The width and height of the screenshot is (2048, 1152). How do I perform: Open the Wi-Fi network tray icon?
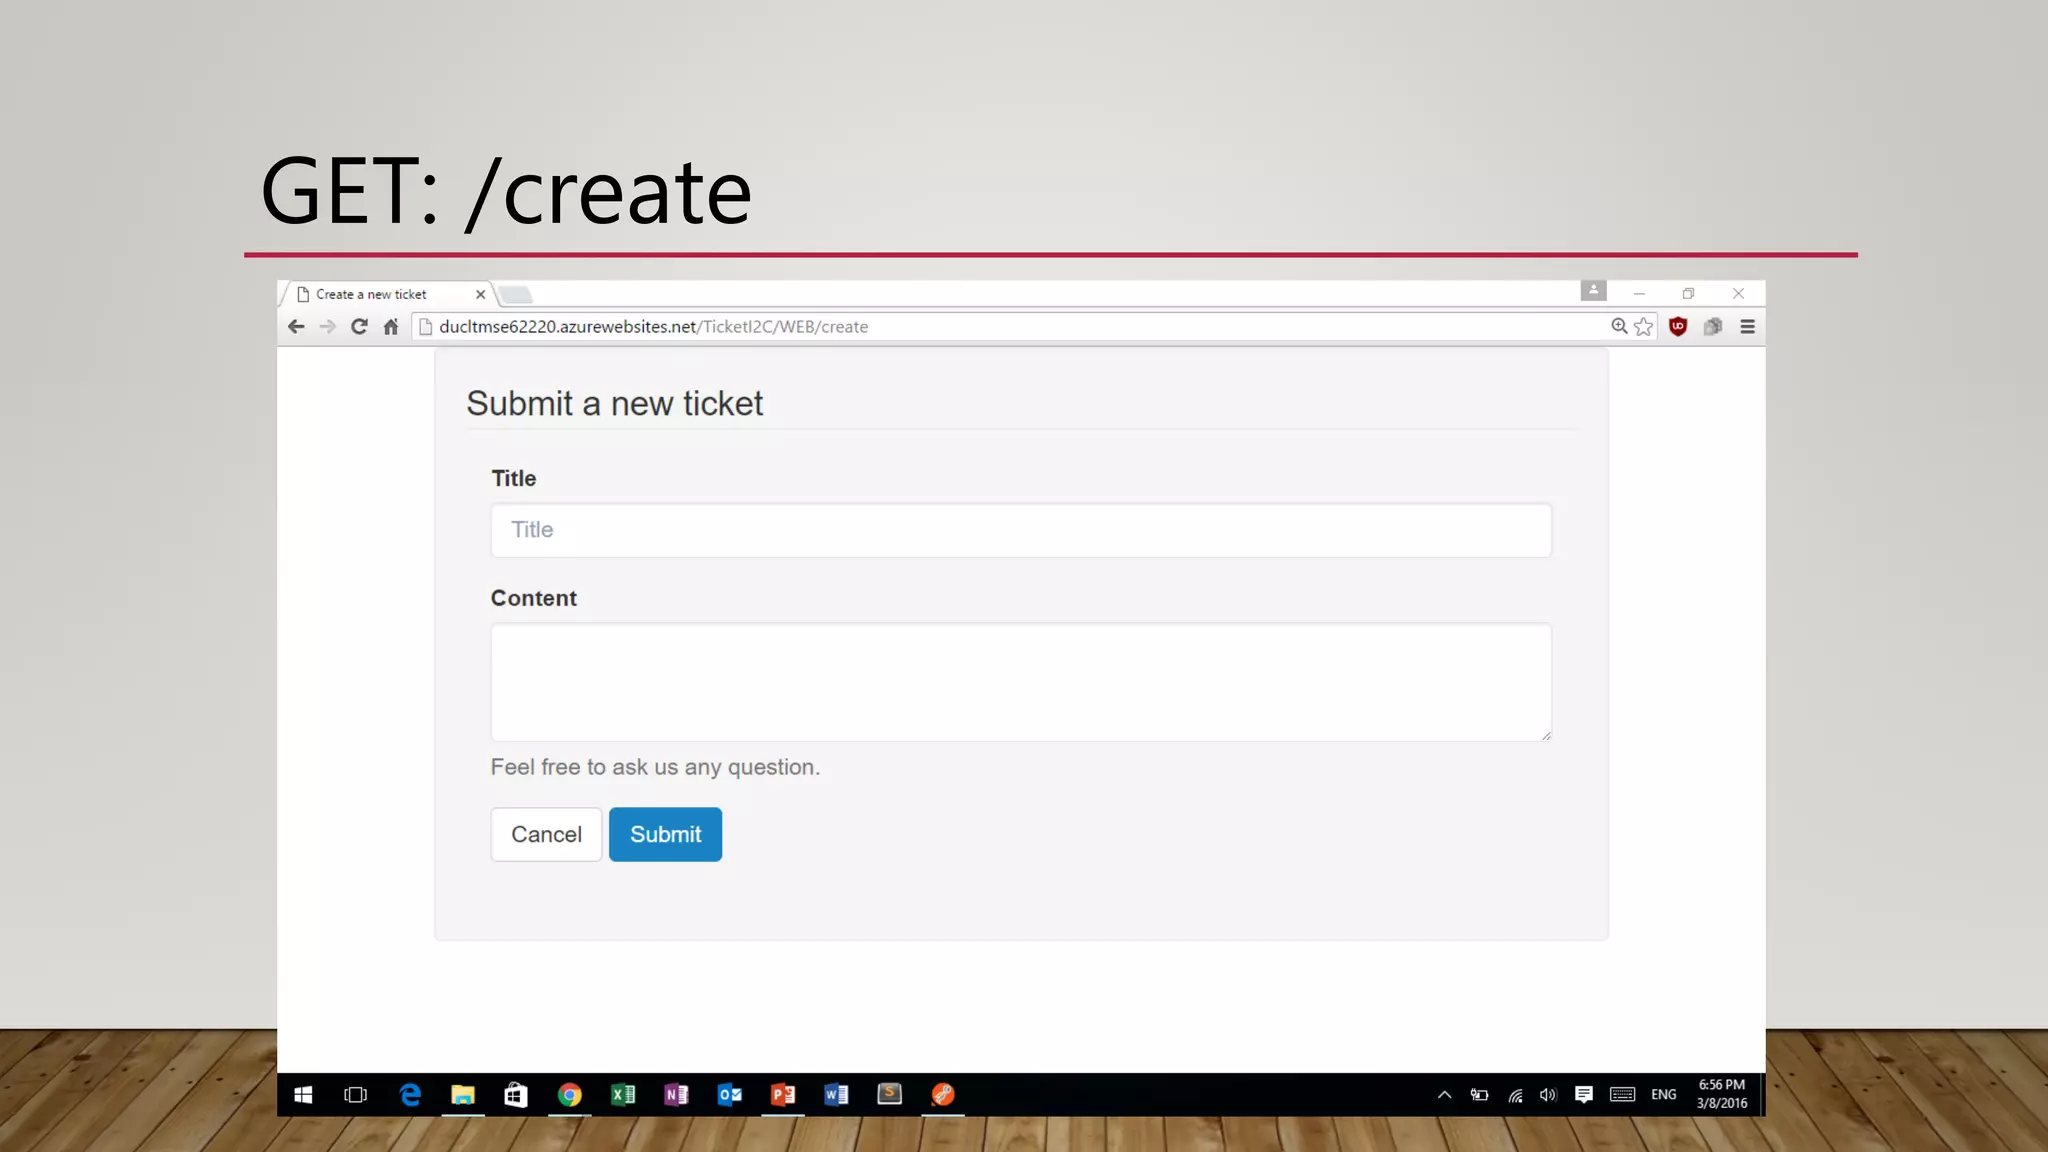click(x=1516, y=1095)
